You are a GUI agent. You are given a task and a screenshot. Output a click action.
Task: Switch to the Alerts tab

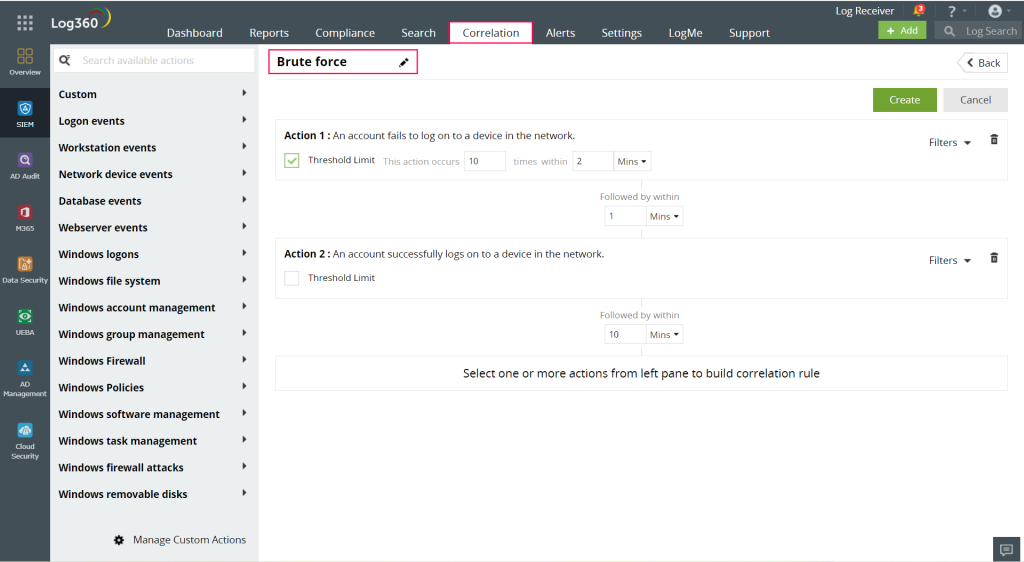pyautogui.click(x=560, y=33)
